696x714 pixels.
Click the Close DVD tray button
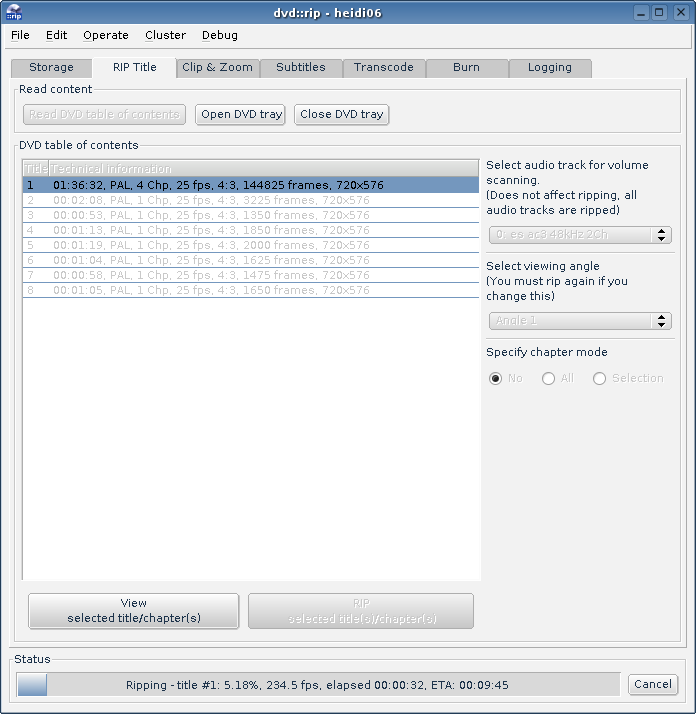coord(342,114)
